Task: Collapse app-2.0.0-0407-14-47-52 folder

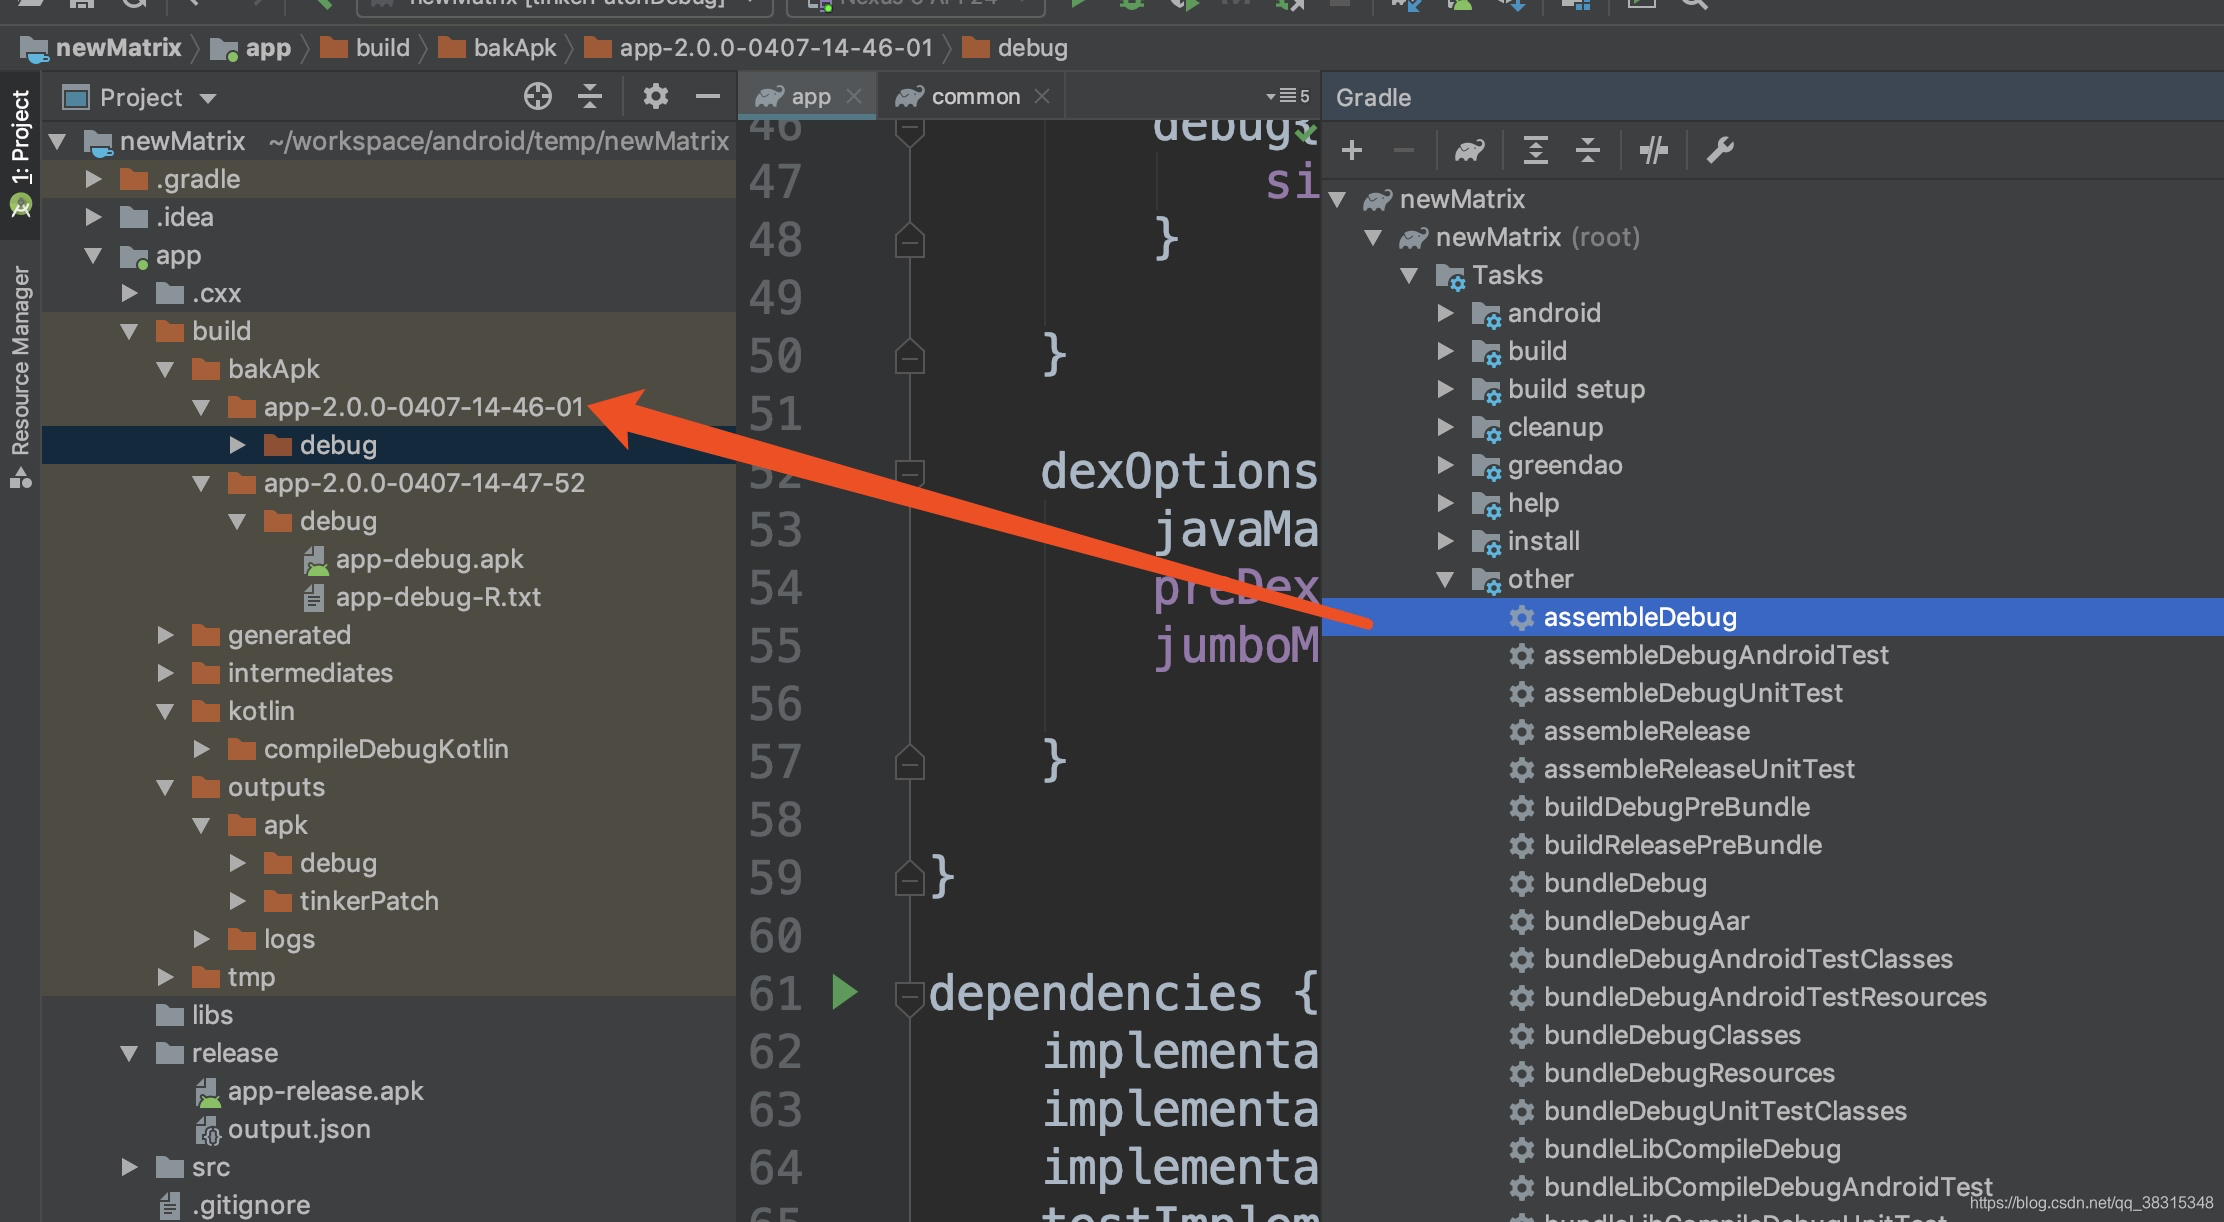Action: [x=202, y=483]
